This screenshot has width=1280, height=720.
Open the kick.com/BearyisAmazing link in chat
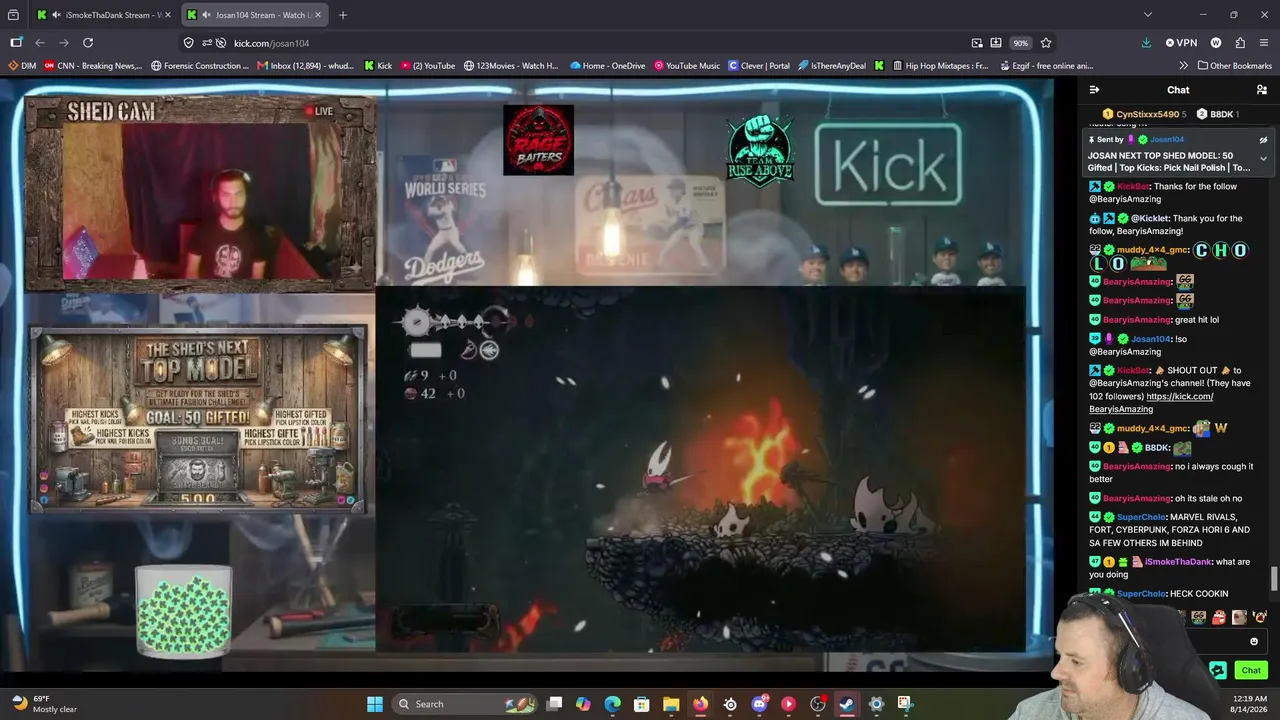tap(1150, 402)
